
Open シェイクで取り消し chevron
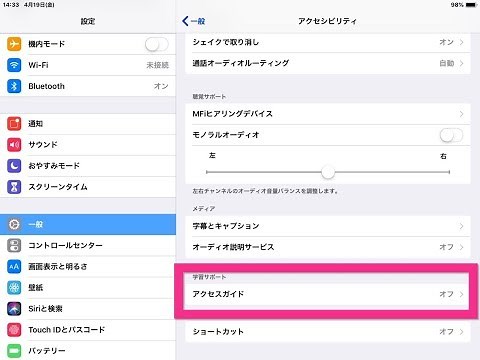click(x=462, y=42)
